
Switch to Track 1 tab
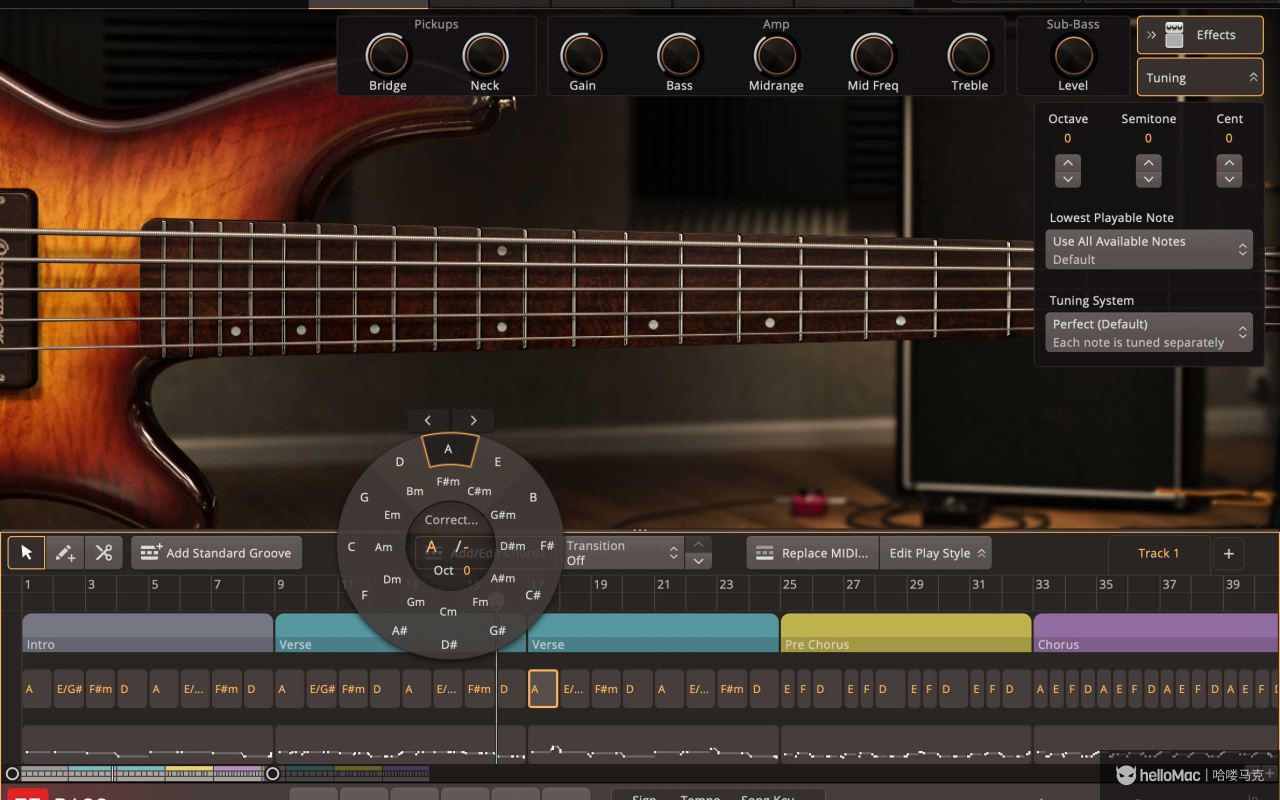coord(1158,553)
